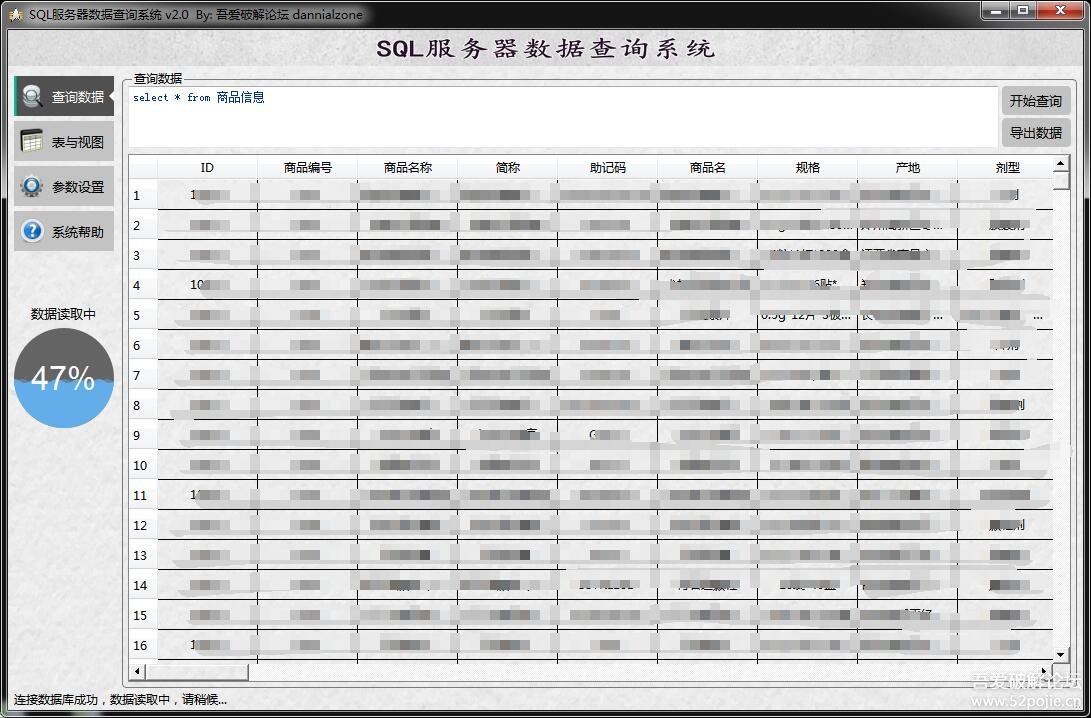The width and height of the screenshot is (1091, 718).
Task: Select row header 10
Action: (143, 465)
